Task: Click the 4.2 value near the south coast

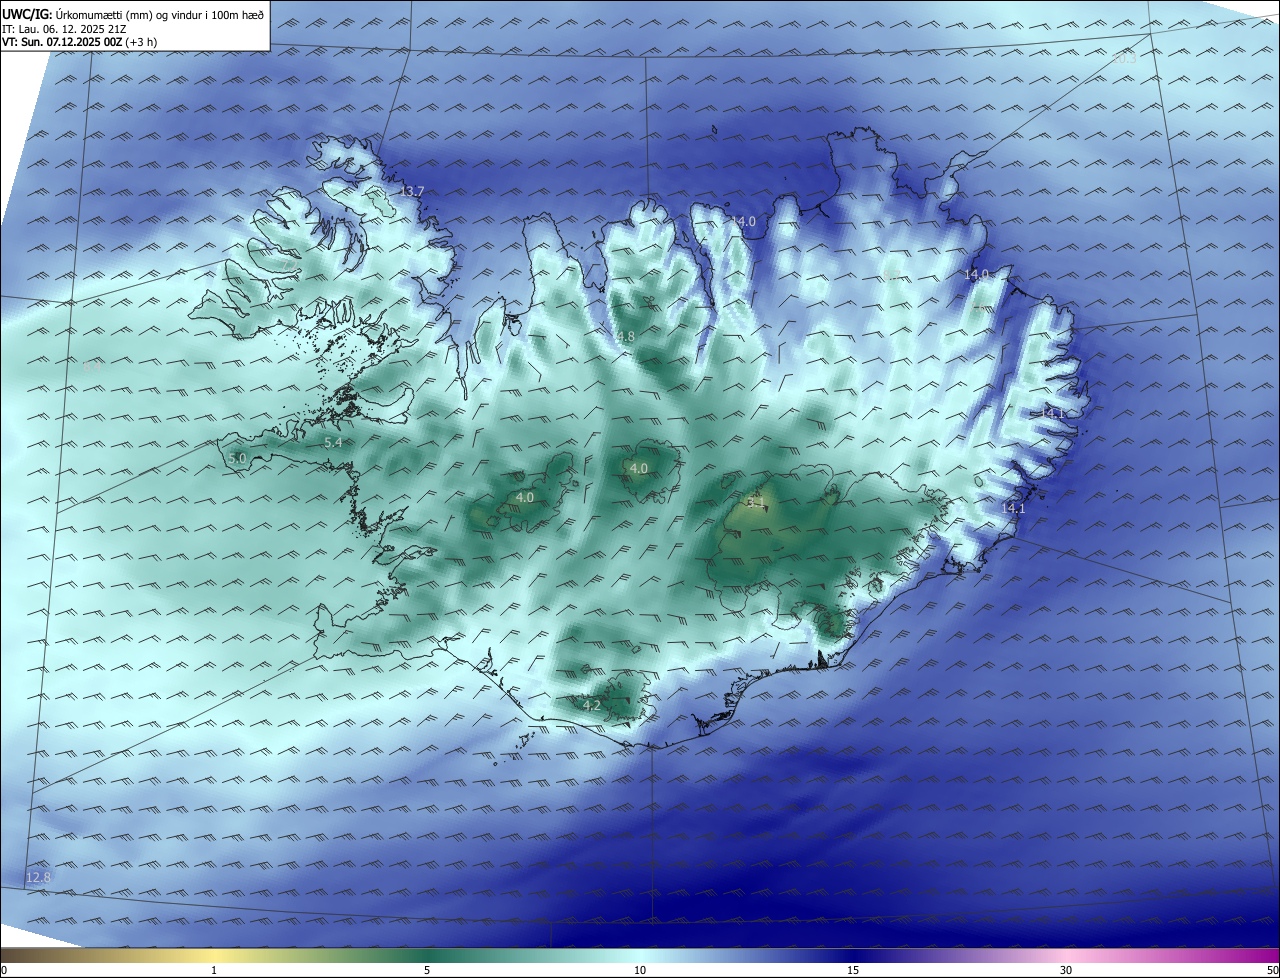Action: (592, 705)
